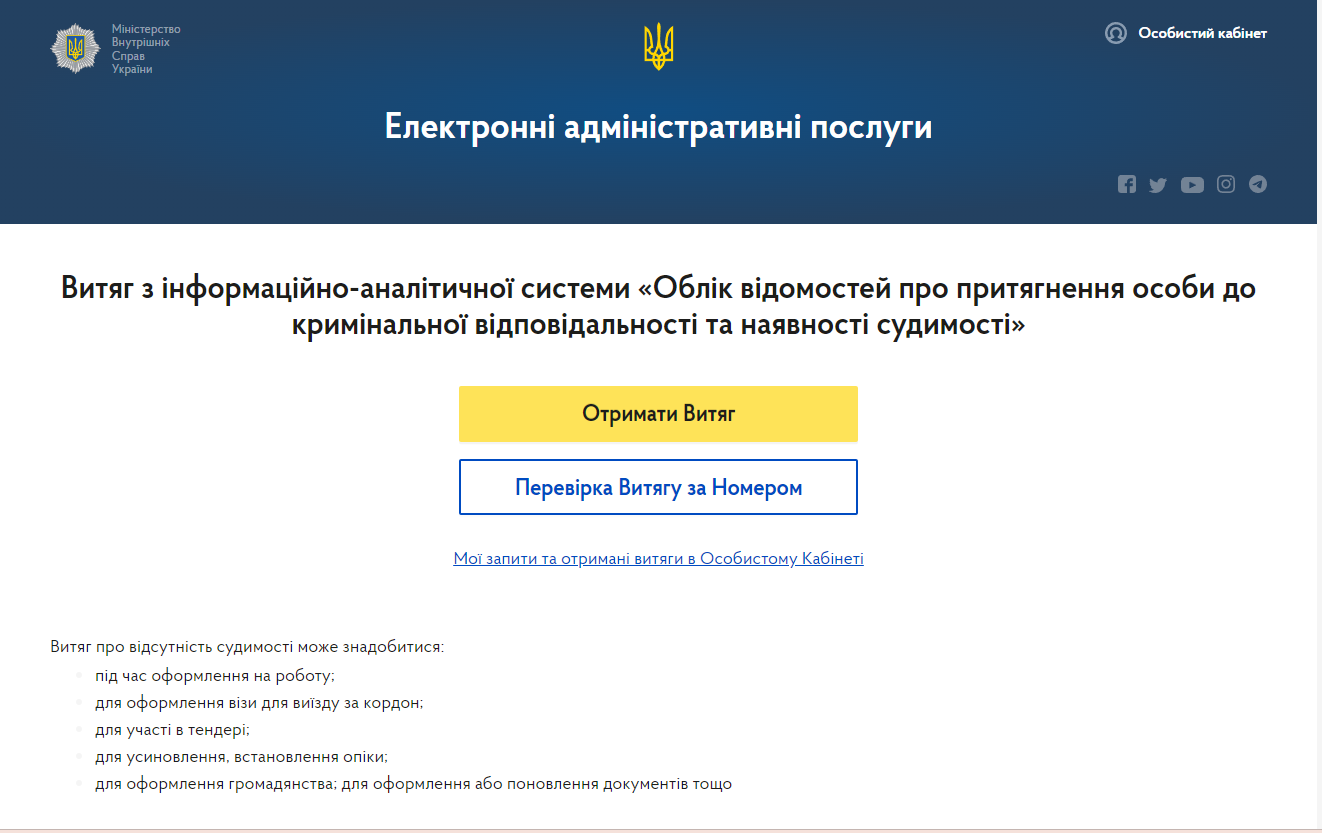The width and height of the screenshot is (1322, 833).
Task: Open the YouTube social icon
Action: pyautogui.click(x=1192, y=185)
